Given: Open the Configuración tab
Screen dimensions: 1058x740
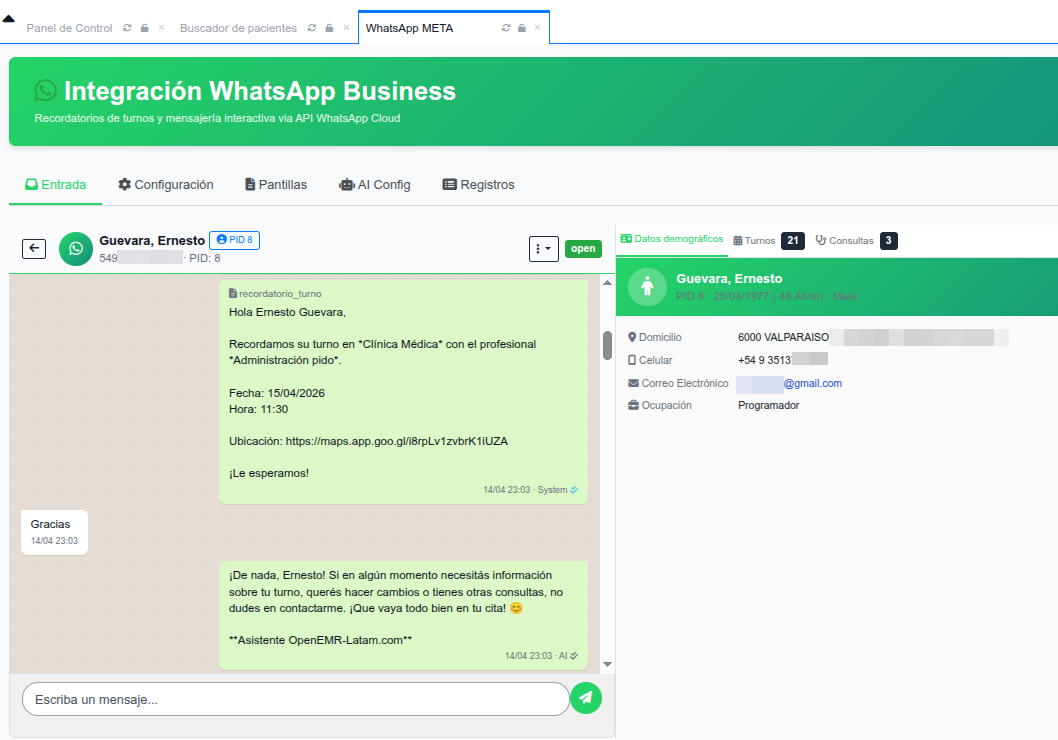Looking at the screenshot, I should [166, 185].
